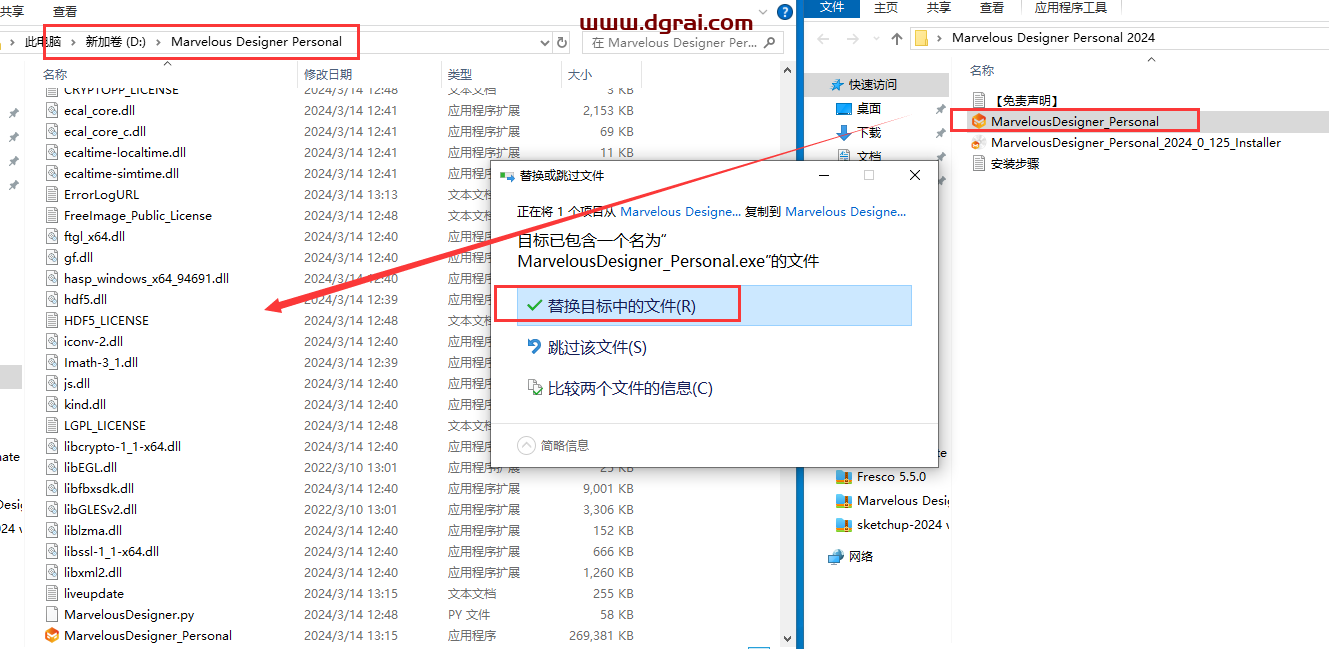
Task: Click the right window's address path field
Action: click(1120, 38)
